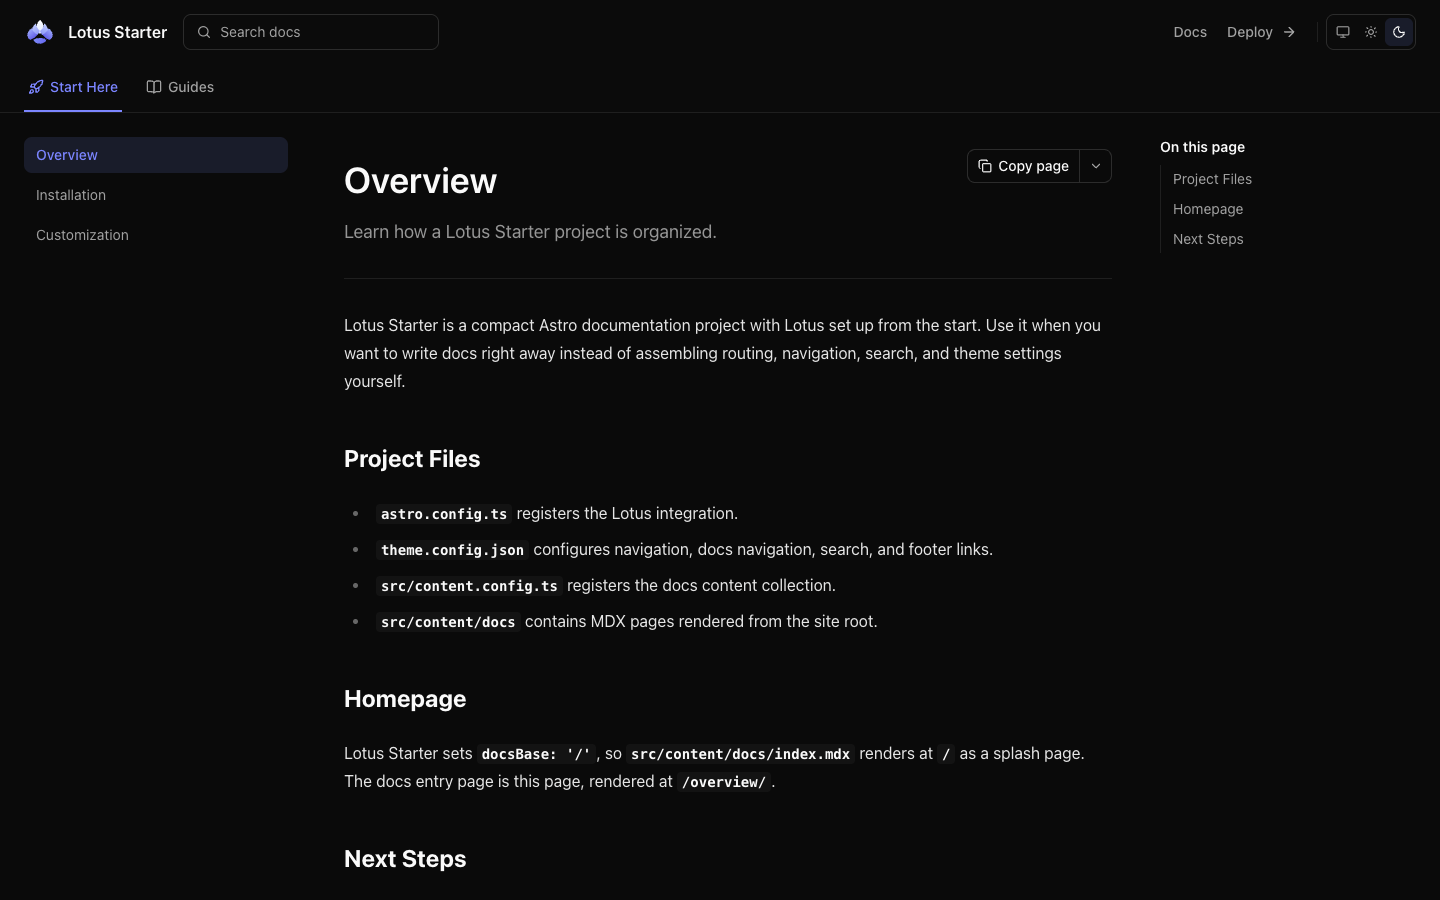
Task: Open the Start Here tab
Action: [73, 87]
